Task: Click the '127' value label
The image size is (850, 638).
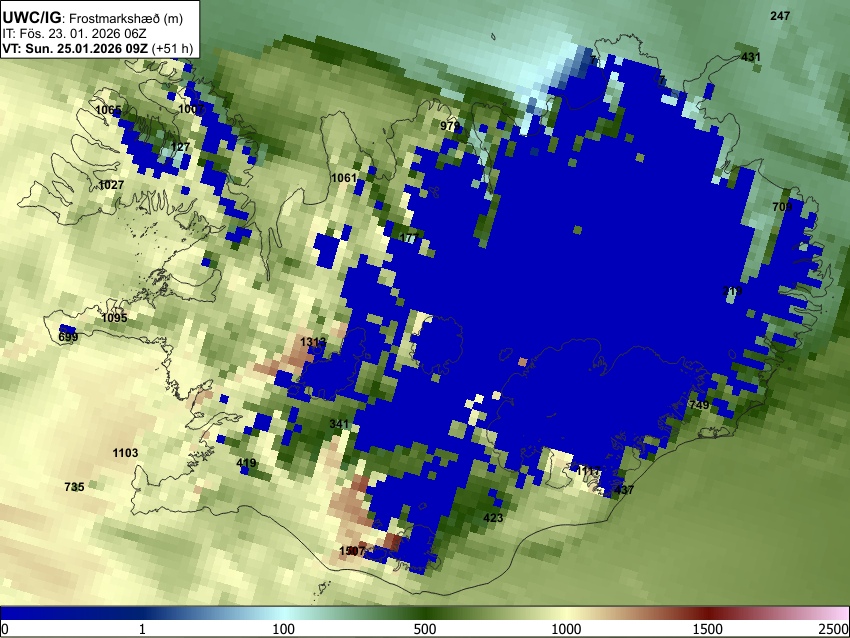Action: click(x=181, y=146)
